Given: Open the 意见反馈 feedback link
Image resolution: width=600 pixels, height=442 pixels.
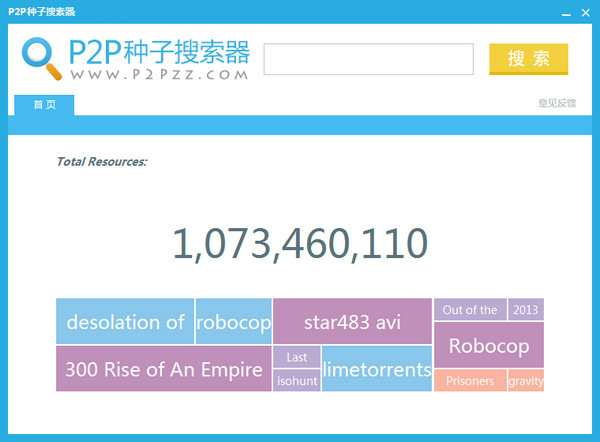Looking at the screenshot, I should pos(557,103).
